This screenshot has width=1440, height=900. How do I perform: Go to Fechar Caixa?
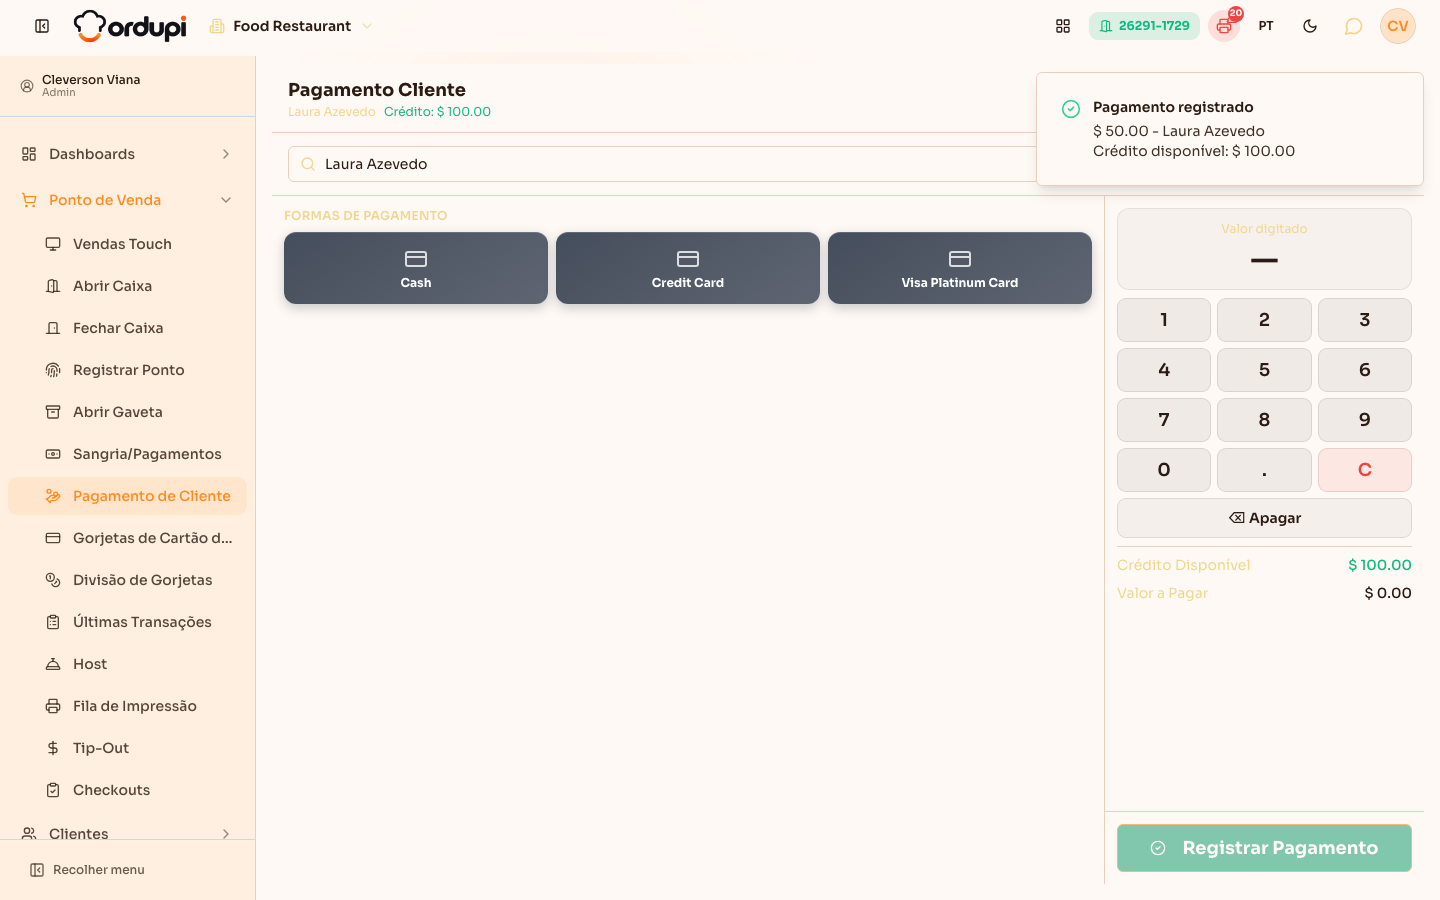(x=127, y=328)
